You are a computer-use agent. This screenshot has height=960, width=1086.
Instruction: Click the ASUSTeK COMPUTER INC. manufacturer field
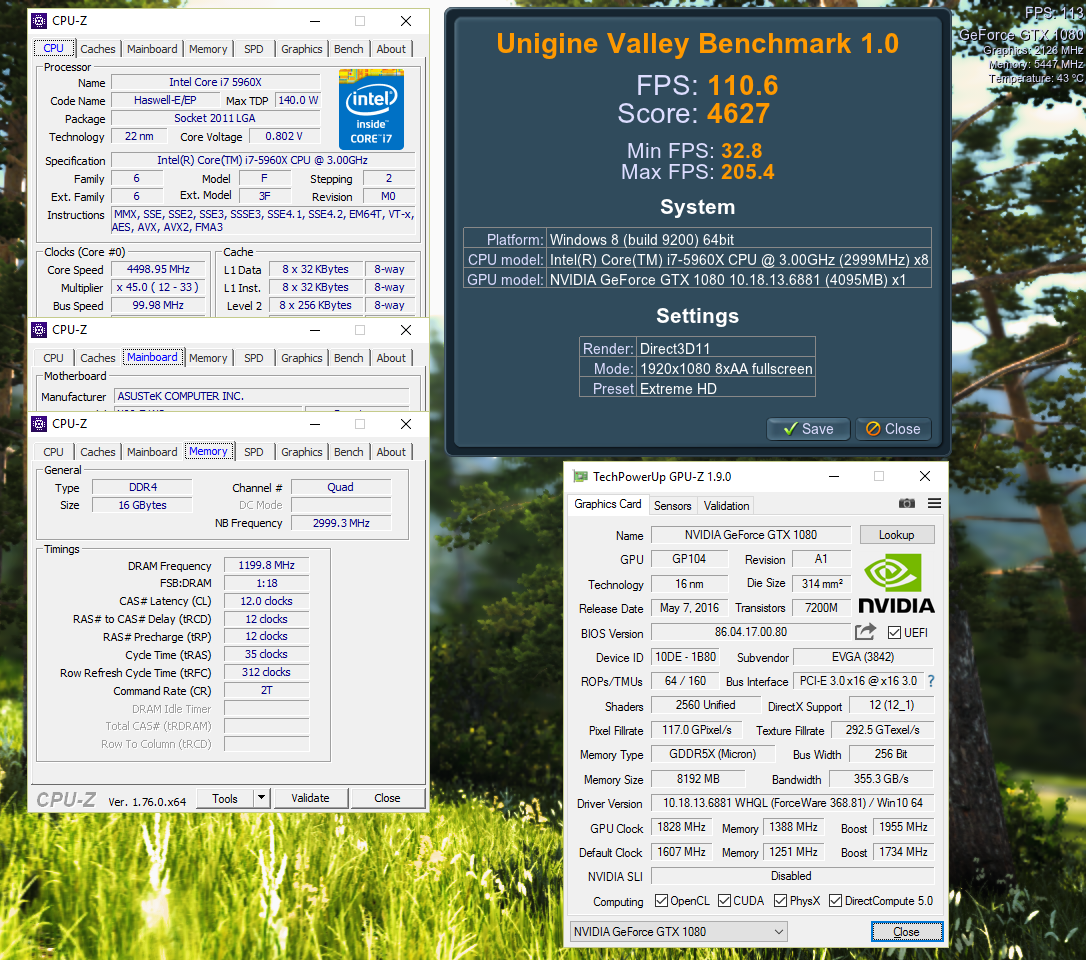(x=261, y=396)
